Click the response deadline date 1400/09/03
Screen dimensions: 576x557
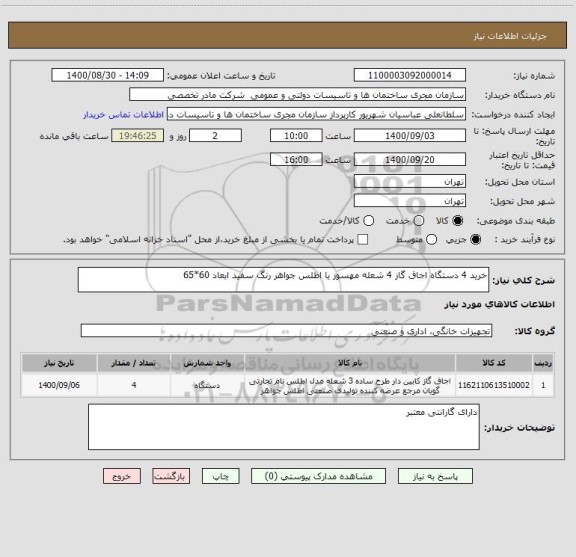tap(410, 136)
